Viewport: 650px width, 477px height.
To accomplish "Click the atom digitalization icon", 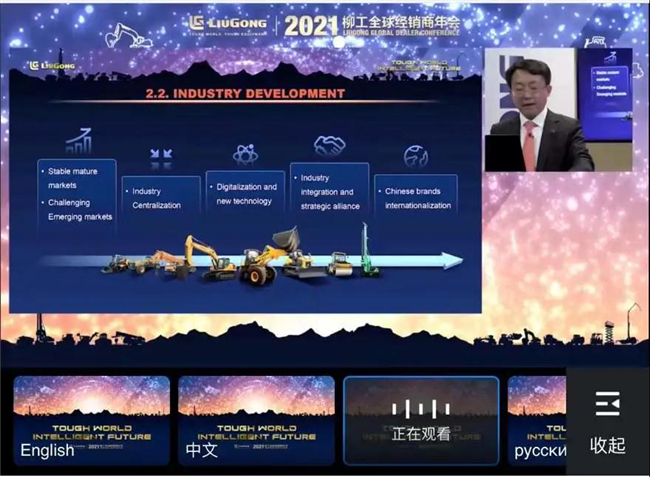I will tap(245, 154).
